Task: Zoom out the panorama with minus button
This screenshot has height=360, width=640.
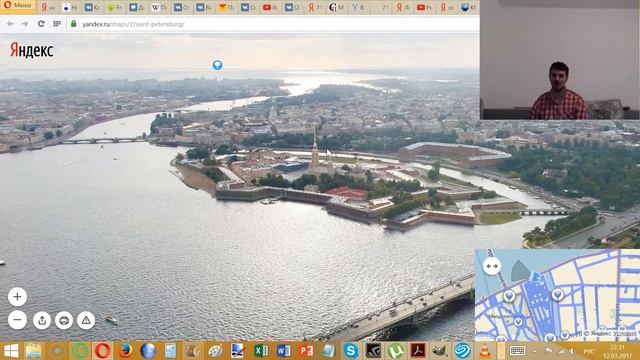Action: [18, 320]
